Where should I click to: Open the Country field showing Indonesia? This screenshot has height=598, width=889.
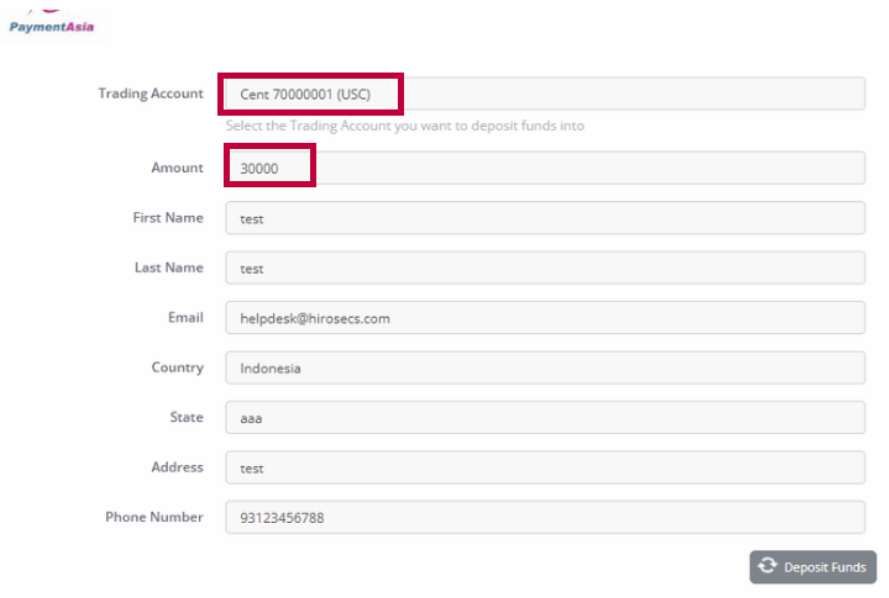[544, 368]
